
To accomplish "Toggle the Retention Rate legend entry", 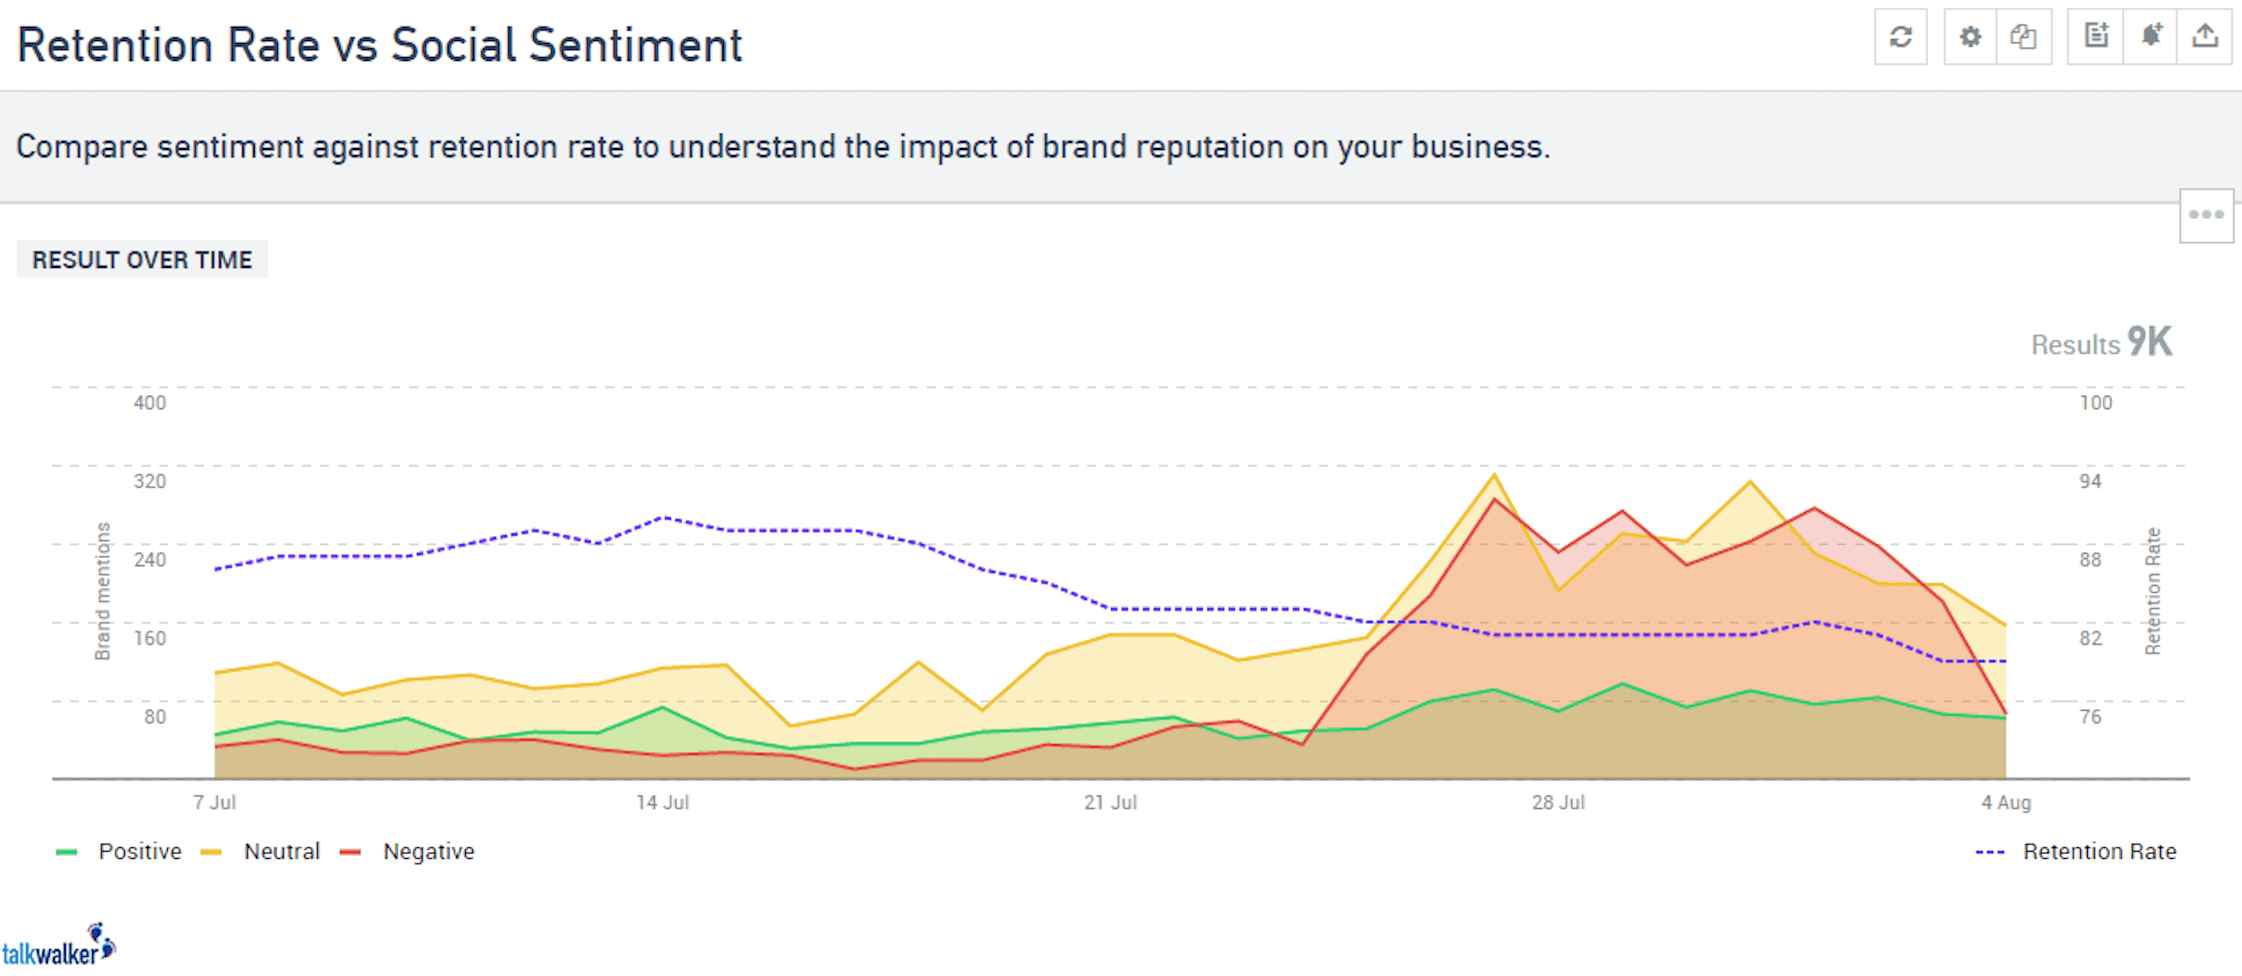I will tap(2098, 852).
